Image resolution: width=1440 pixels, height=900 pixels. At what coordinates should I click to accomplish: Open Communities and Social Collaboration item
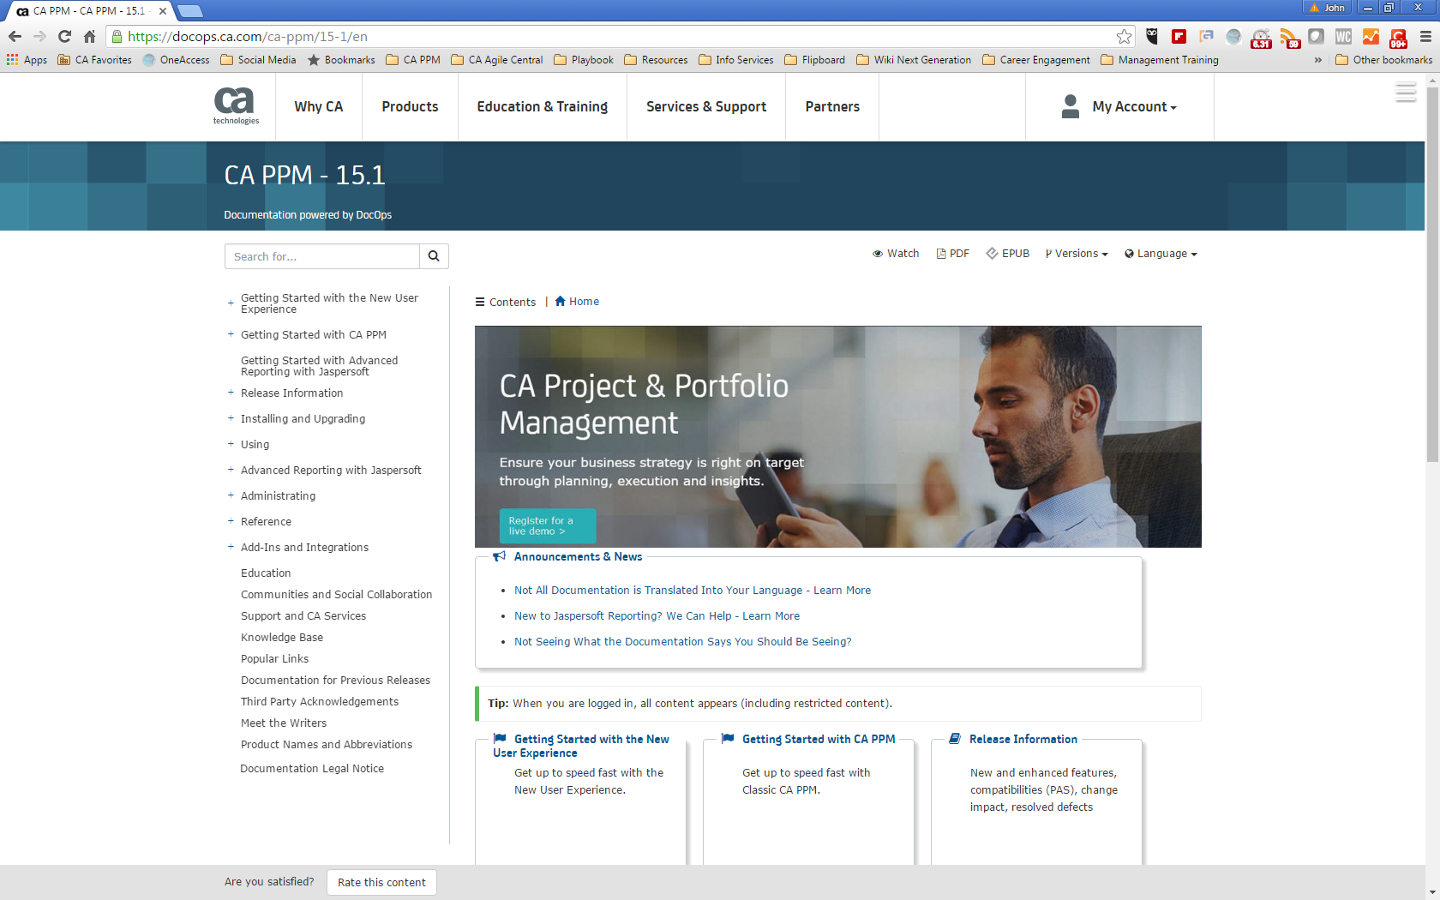click(x=336, y=595)
